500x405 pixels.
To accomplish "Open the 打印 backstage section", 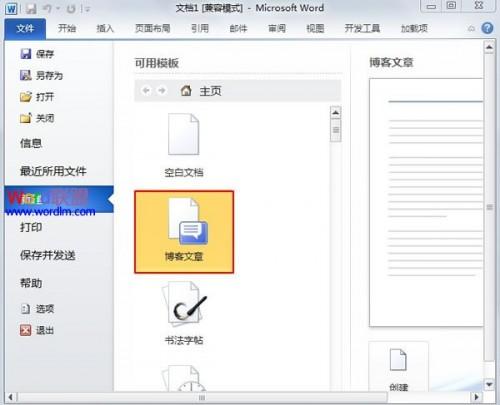I will pyautogui.click(x=31, y=227).
